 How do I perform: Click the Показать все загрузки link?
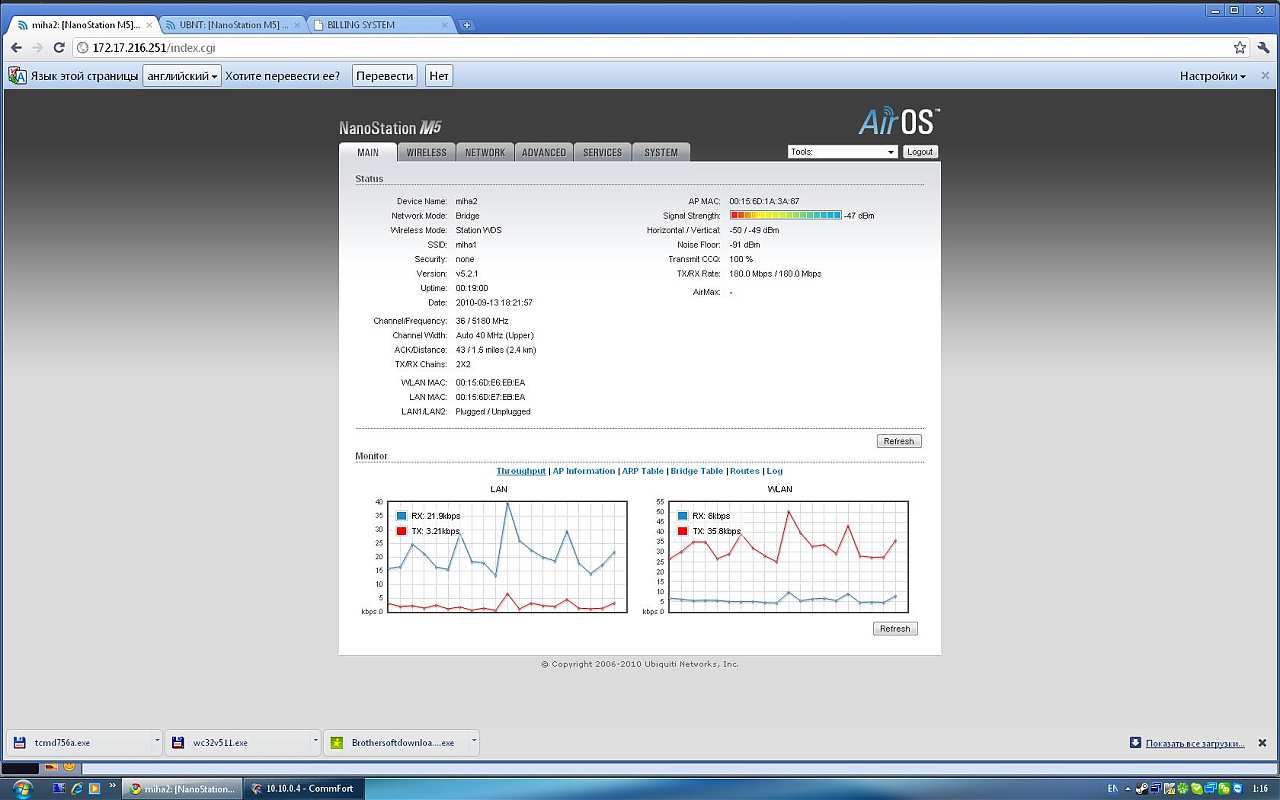(1195, 744)
